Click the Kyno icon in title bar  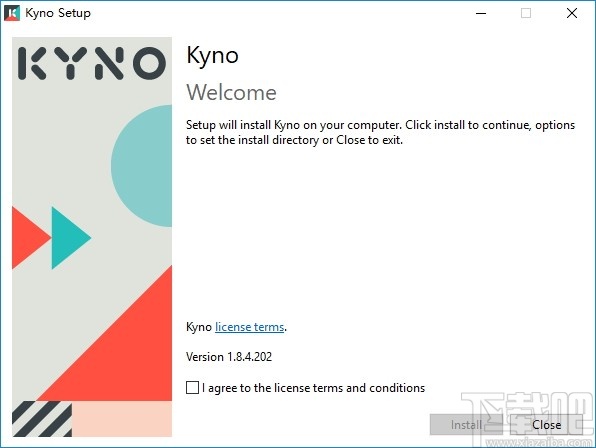click(12, 13)
